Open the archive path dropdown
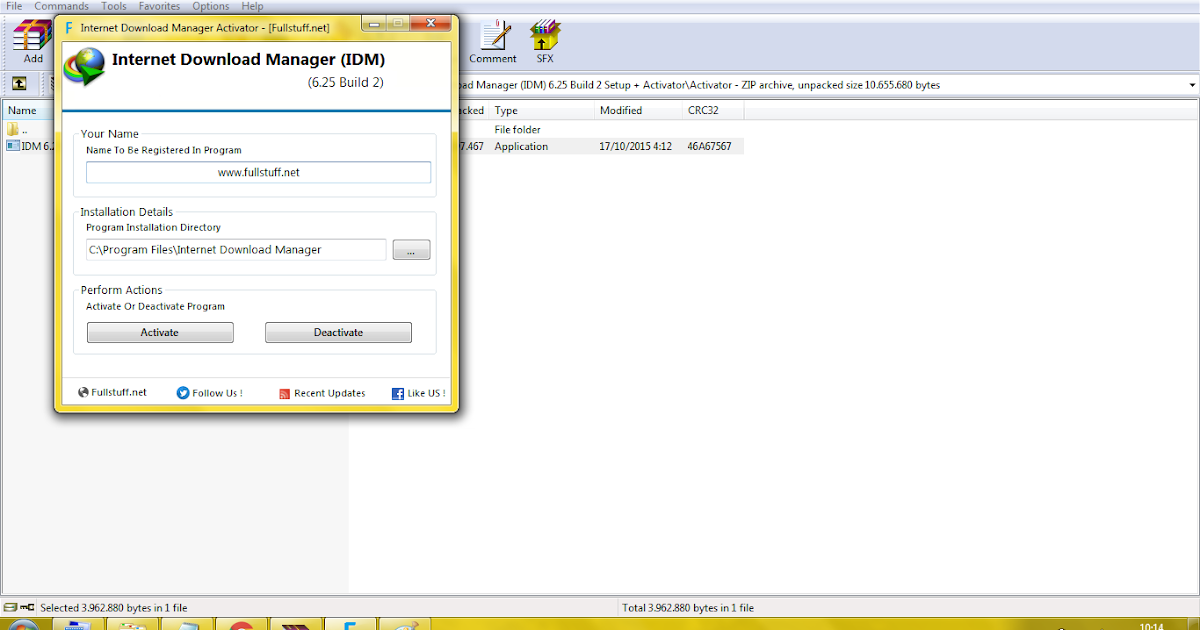 [x=1191, y=85]
